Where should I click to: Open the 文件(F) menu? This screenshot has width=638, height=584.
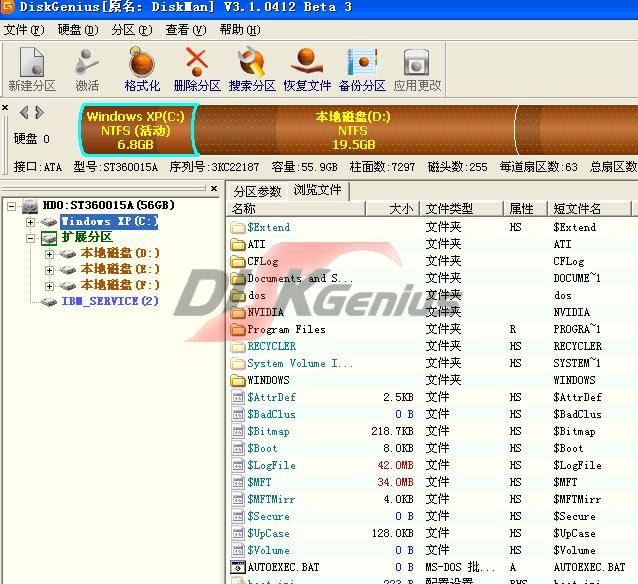[x=24, y=30]
